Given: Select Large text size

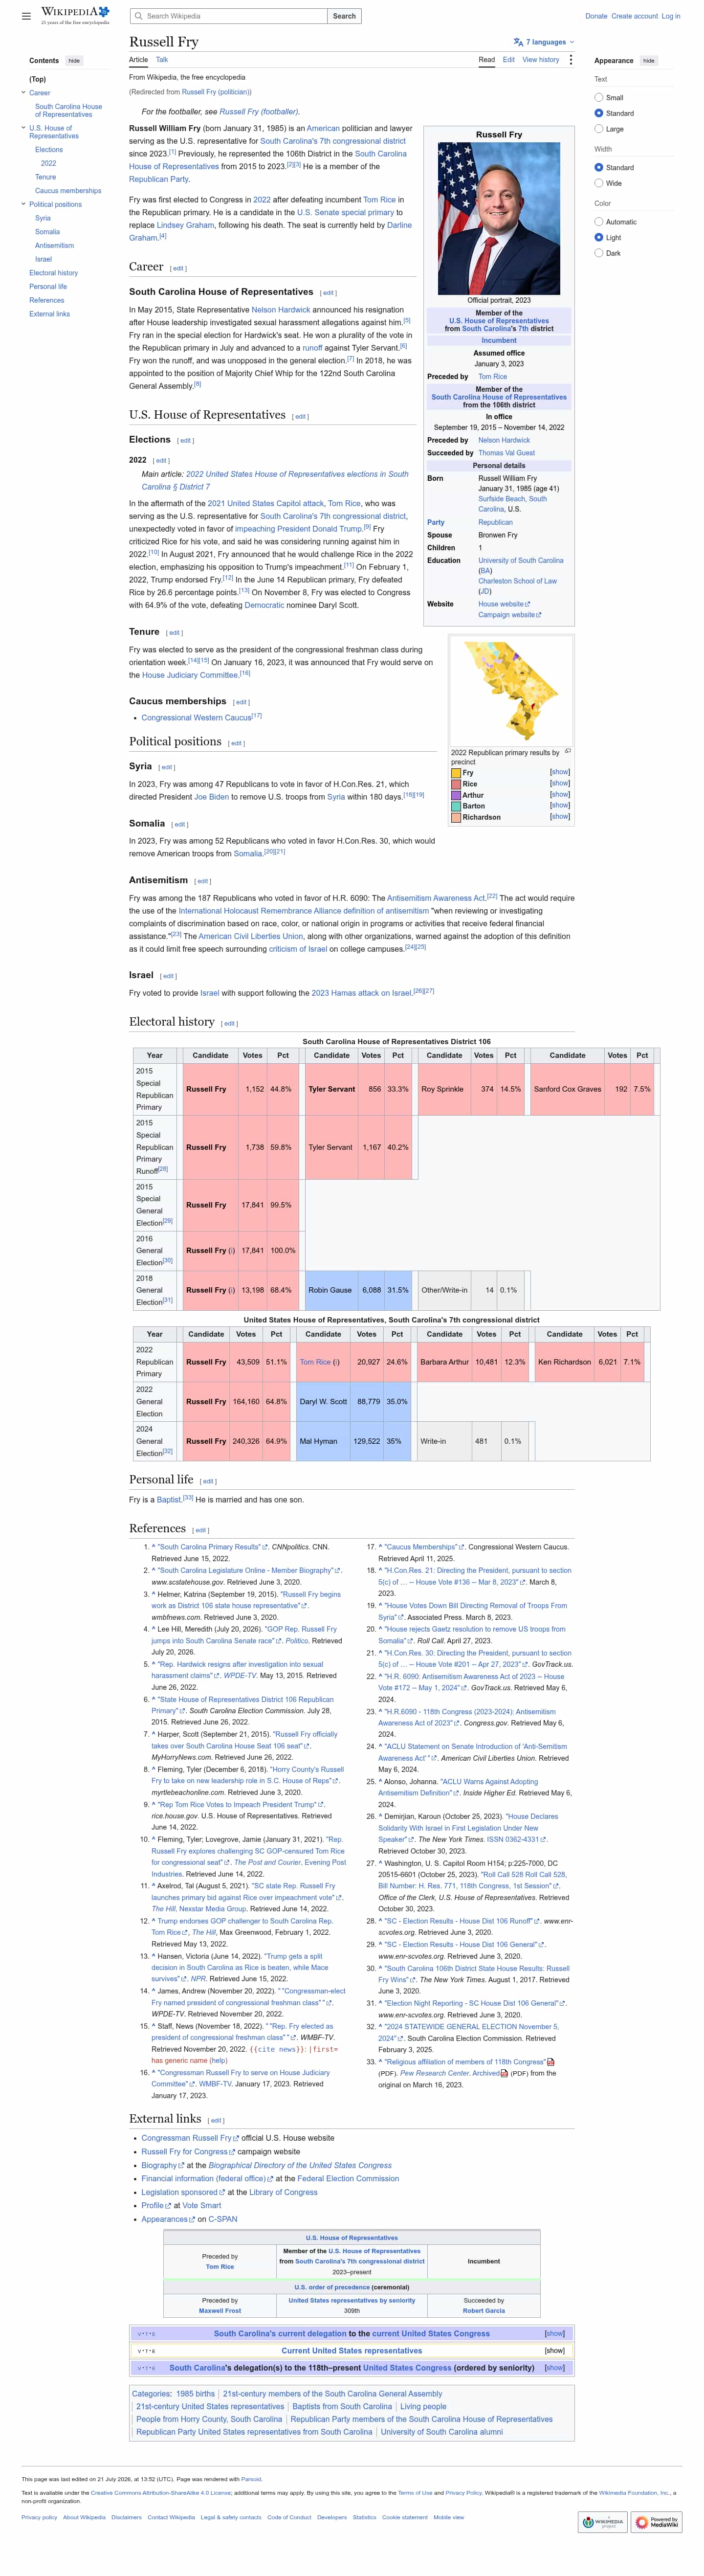Looking at the screenshot, I should pyautogui.click(x=599, y=129).
